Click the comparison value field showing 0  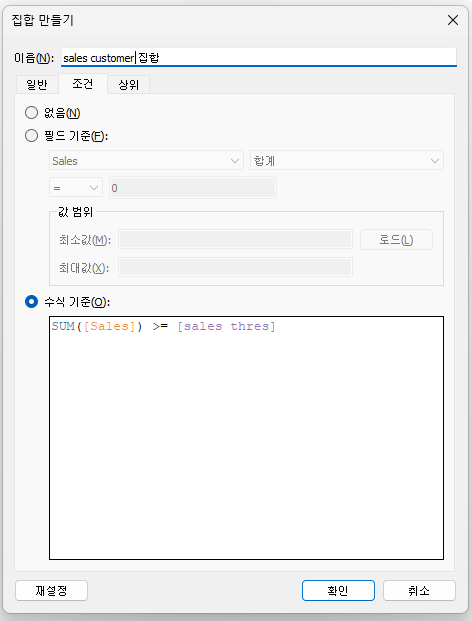193,188
